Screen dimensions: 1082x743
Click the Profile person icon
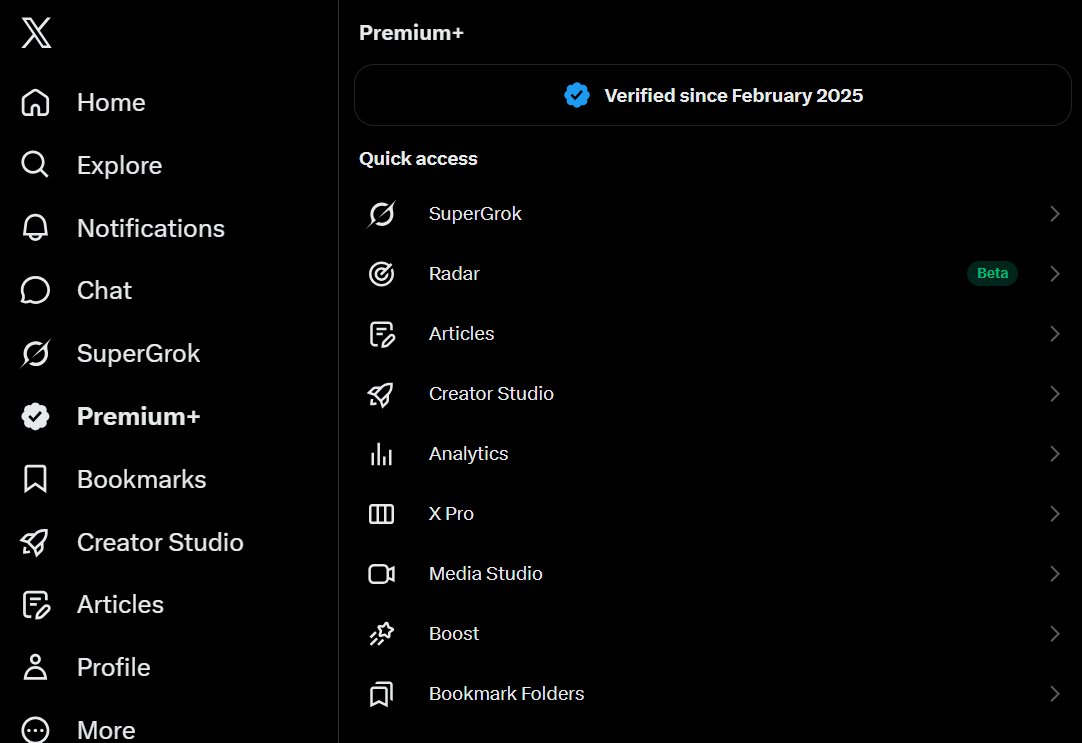pos(35,667)
